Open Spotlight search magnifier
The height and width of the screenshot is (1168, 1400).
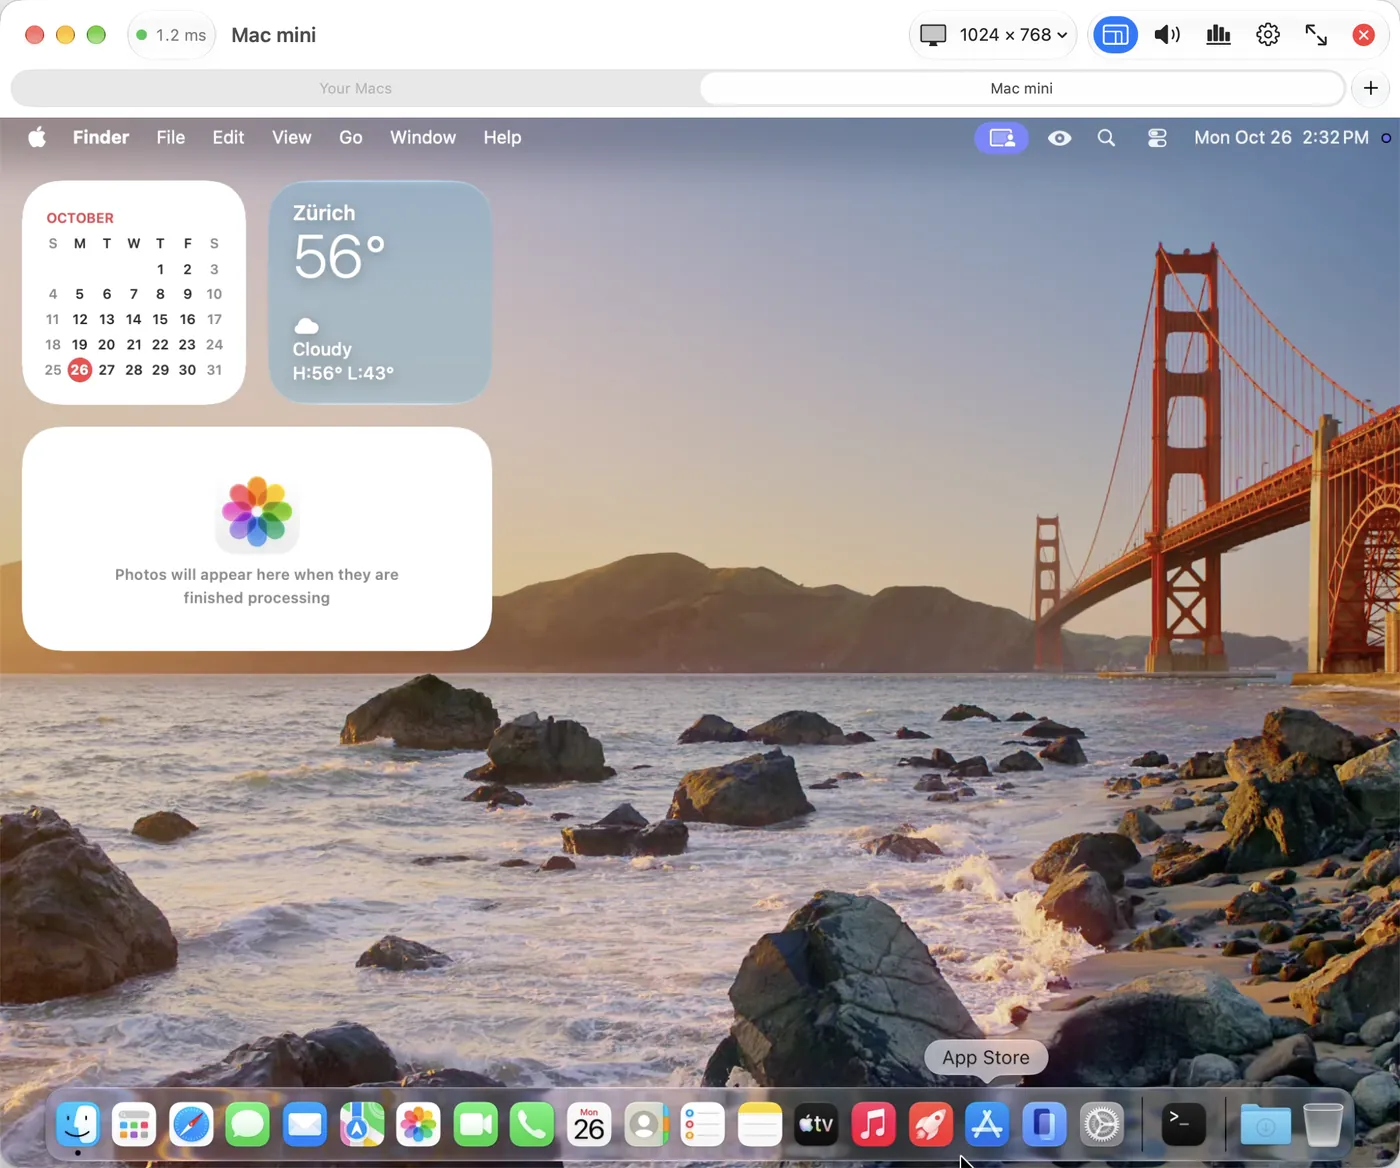point(1106,138)
